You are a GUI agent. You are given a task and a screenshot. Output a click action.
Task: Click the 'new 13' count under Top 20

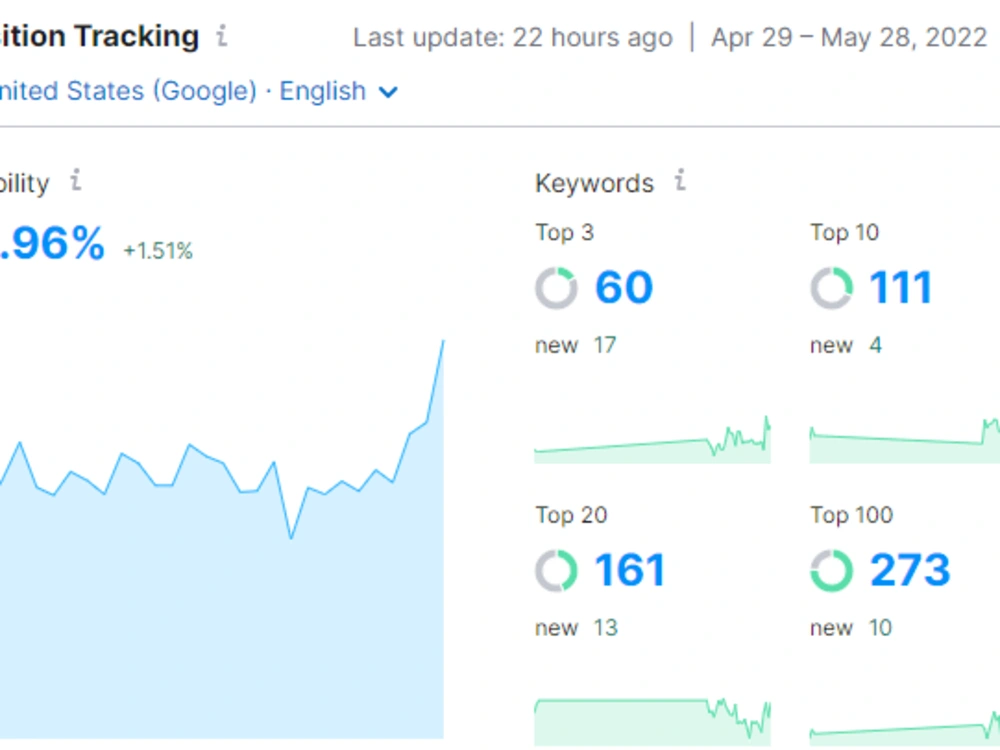pyautogui.click(x=577, y=628)
